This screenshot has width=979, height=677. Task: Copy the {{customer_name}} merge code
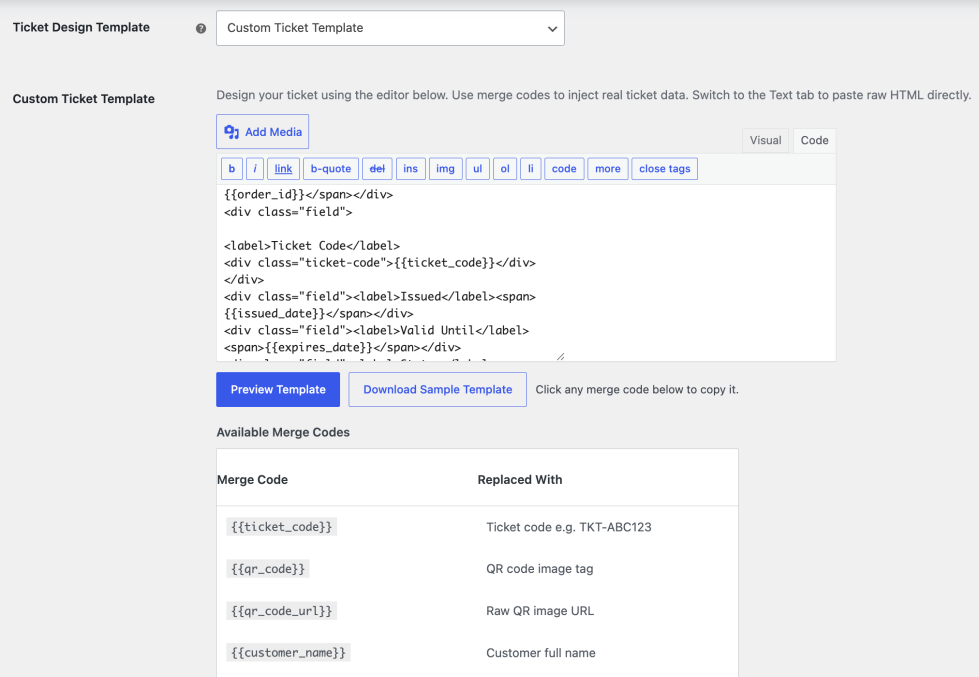pos(288,653)
